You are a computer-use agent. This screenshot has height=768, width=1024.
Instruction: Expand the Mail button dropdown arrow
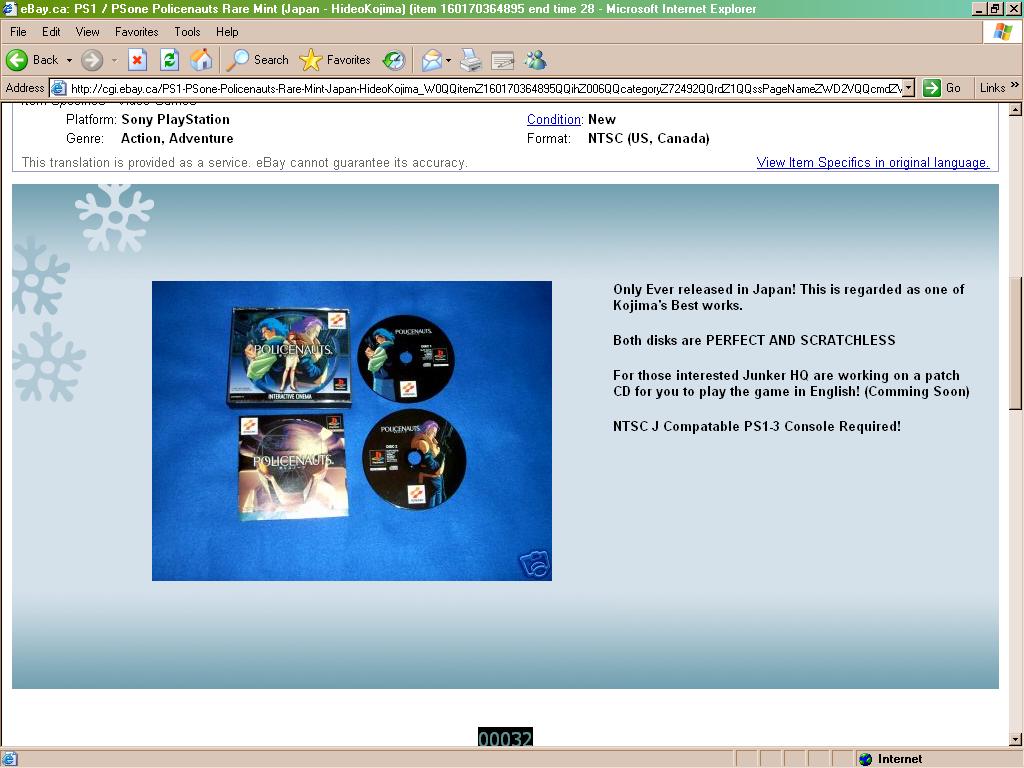click(448, 60)
